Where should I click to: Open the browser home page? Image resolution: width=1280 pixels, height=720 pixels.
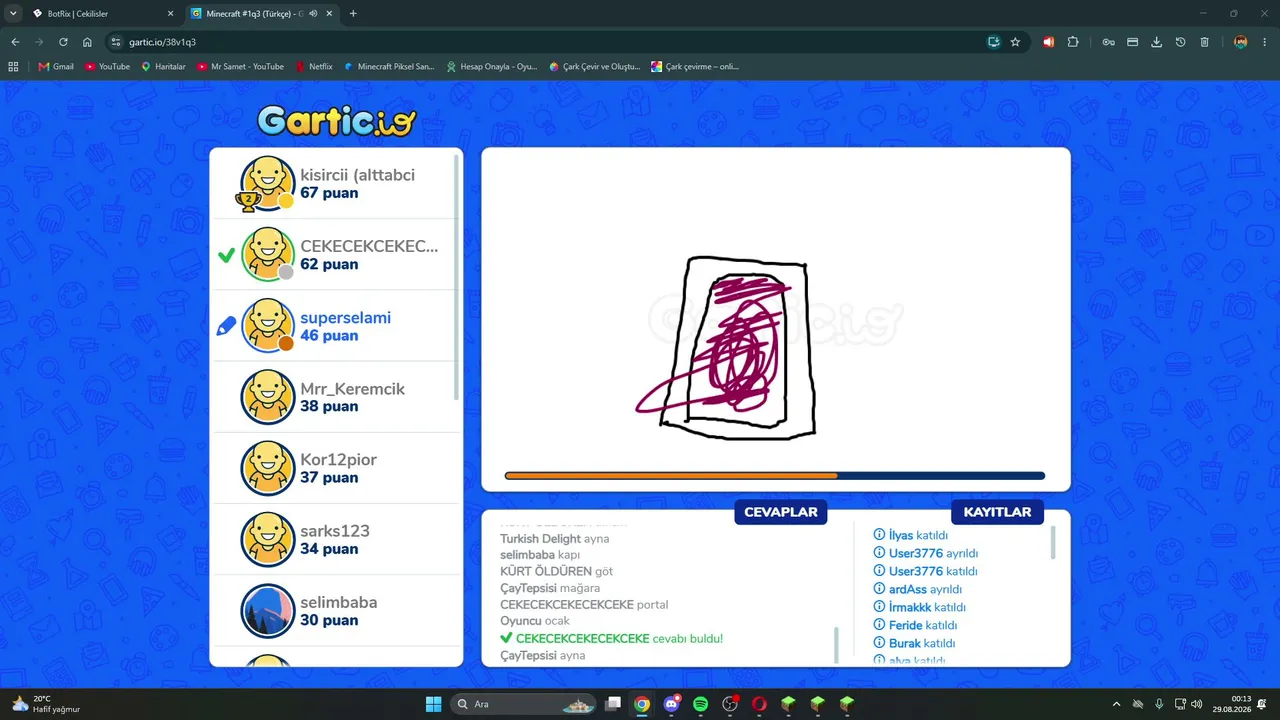point(87,42)
